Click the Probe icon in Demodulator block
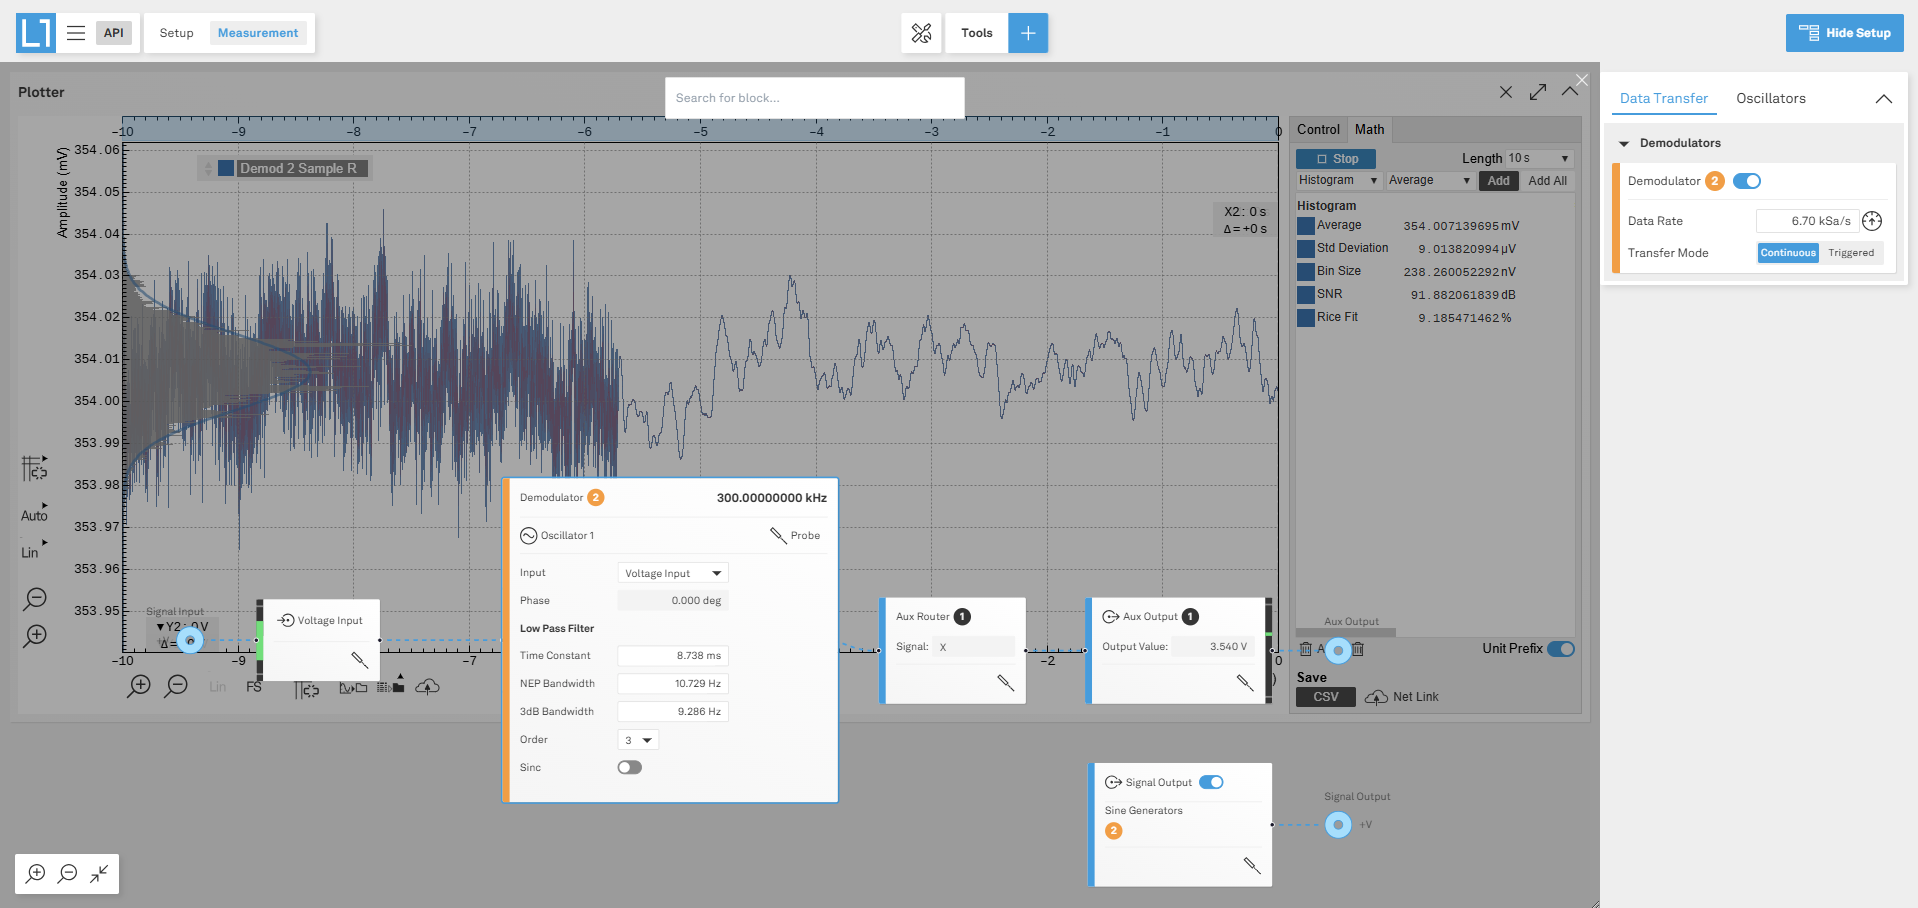The image size is (1918, 908). click(x=778, y=535)
